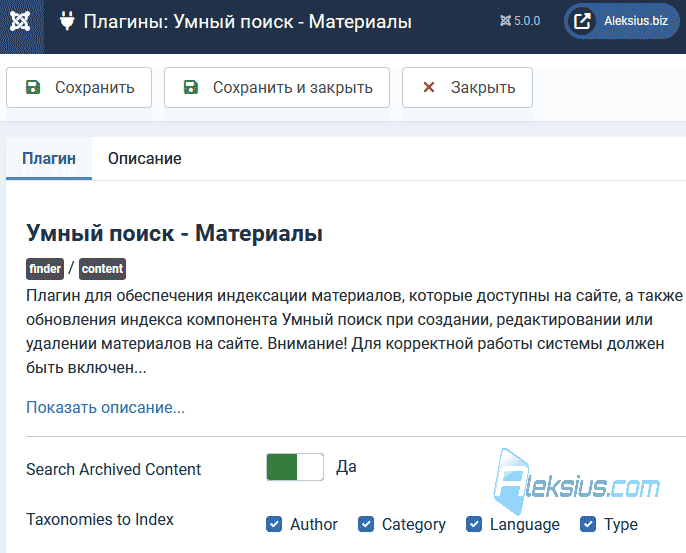Click the content badge
Screen dimensions: 686x553
(102, 269)
